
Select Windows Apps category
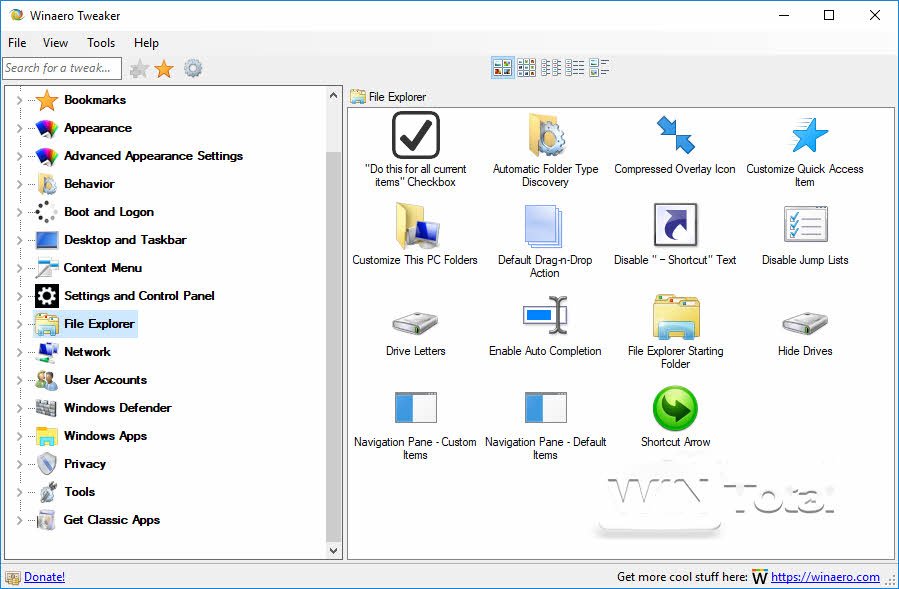(x=105, y=436)
